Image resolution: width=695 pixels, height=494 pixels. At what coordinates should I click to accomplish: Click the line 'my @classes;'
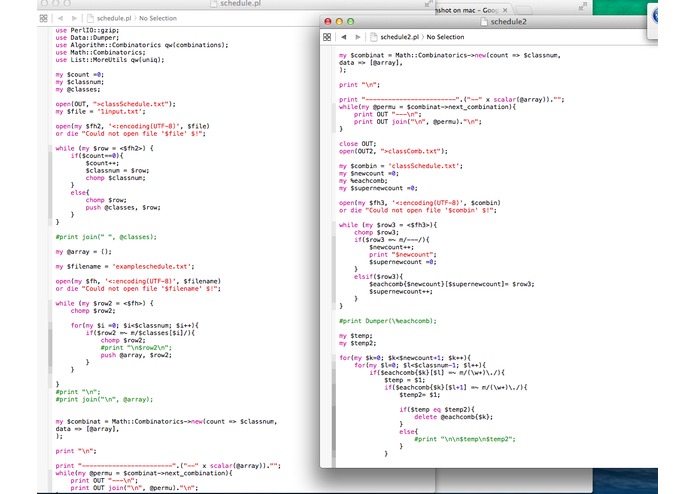(x=78, y=89)
